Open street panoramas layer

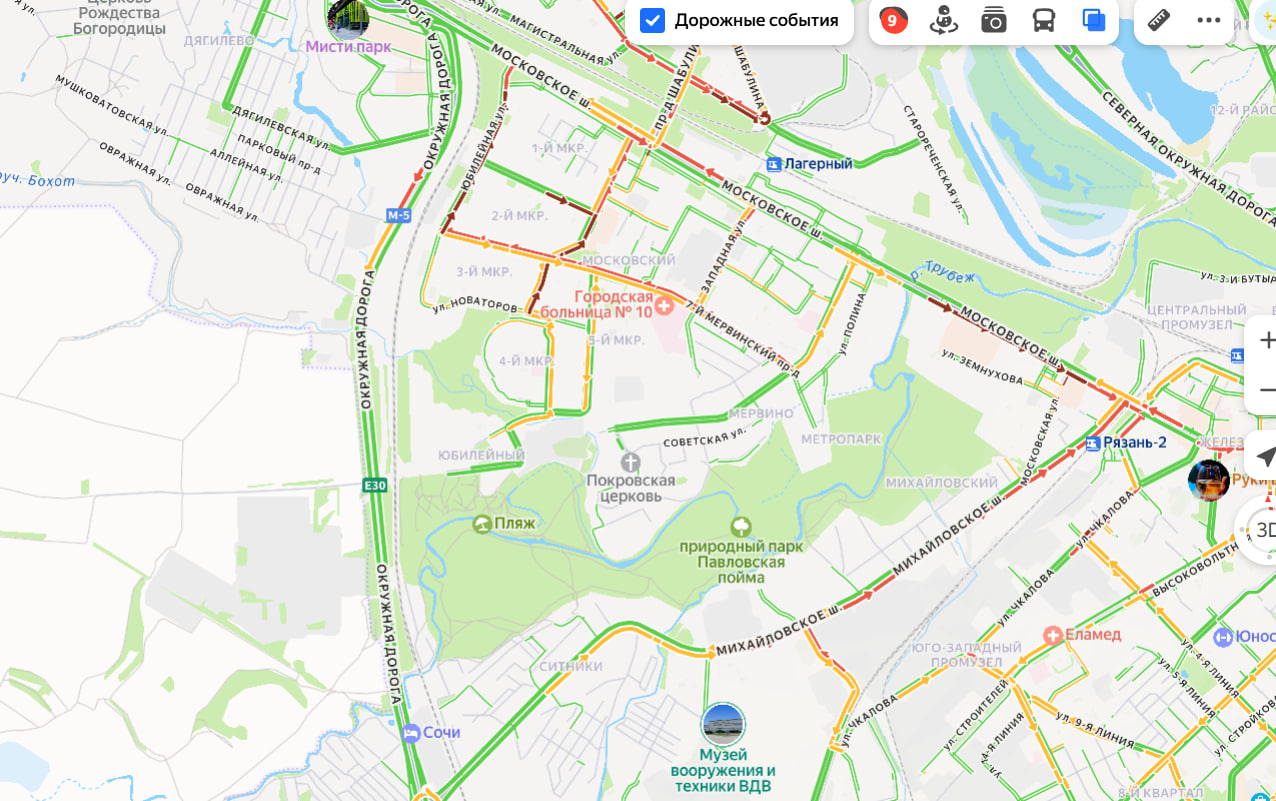pos(943,20)
